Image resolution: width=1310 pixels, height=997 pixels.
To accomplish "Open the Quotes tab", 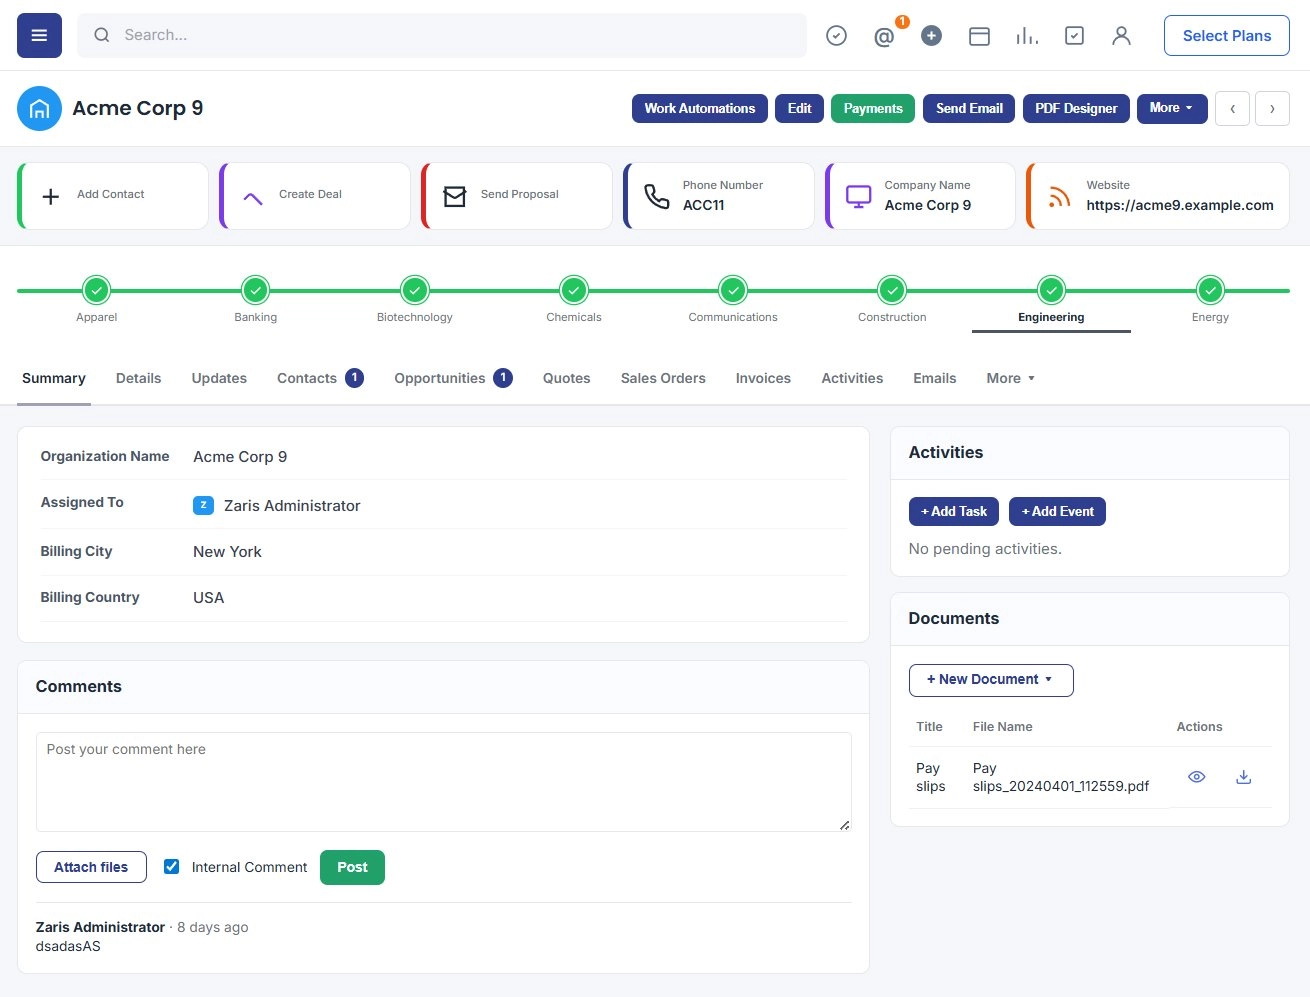I will tap(566, 378).
